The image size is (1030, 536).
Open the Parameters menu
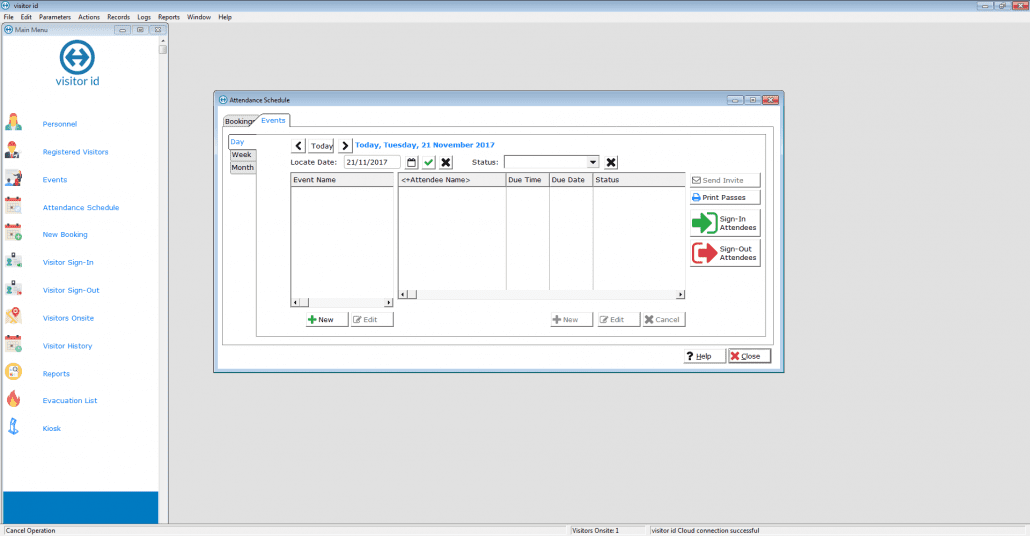point(55,17)
